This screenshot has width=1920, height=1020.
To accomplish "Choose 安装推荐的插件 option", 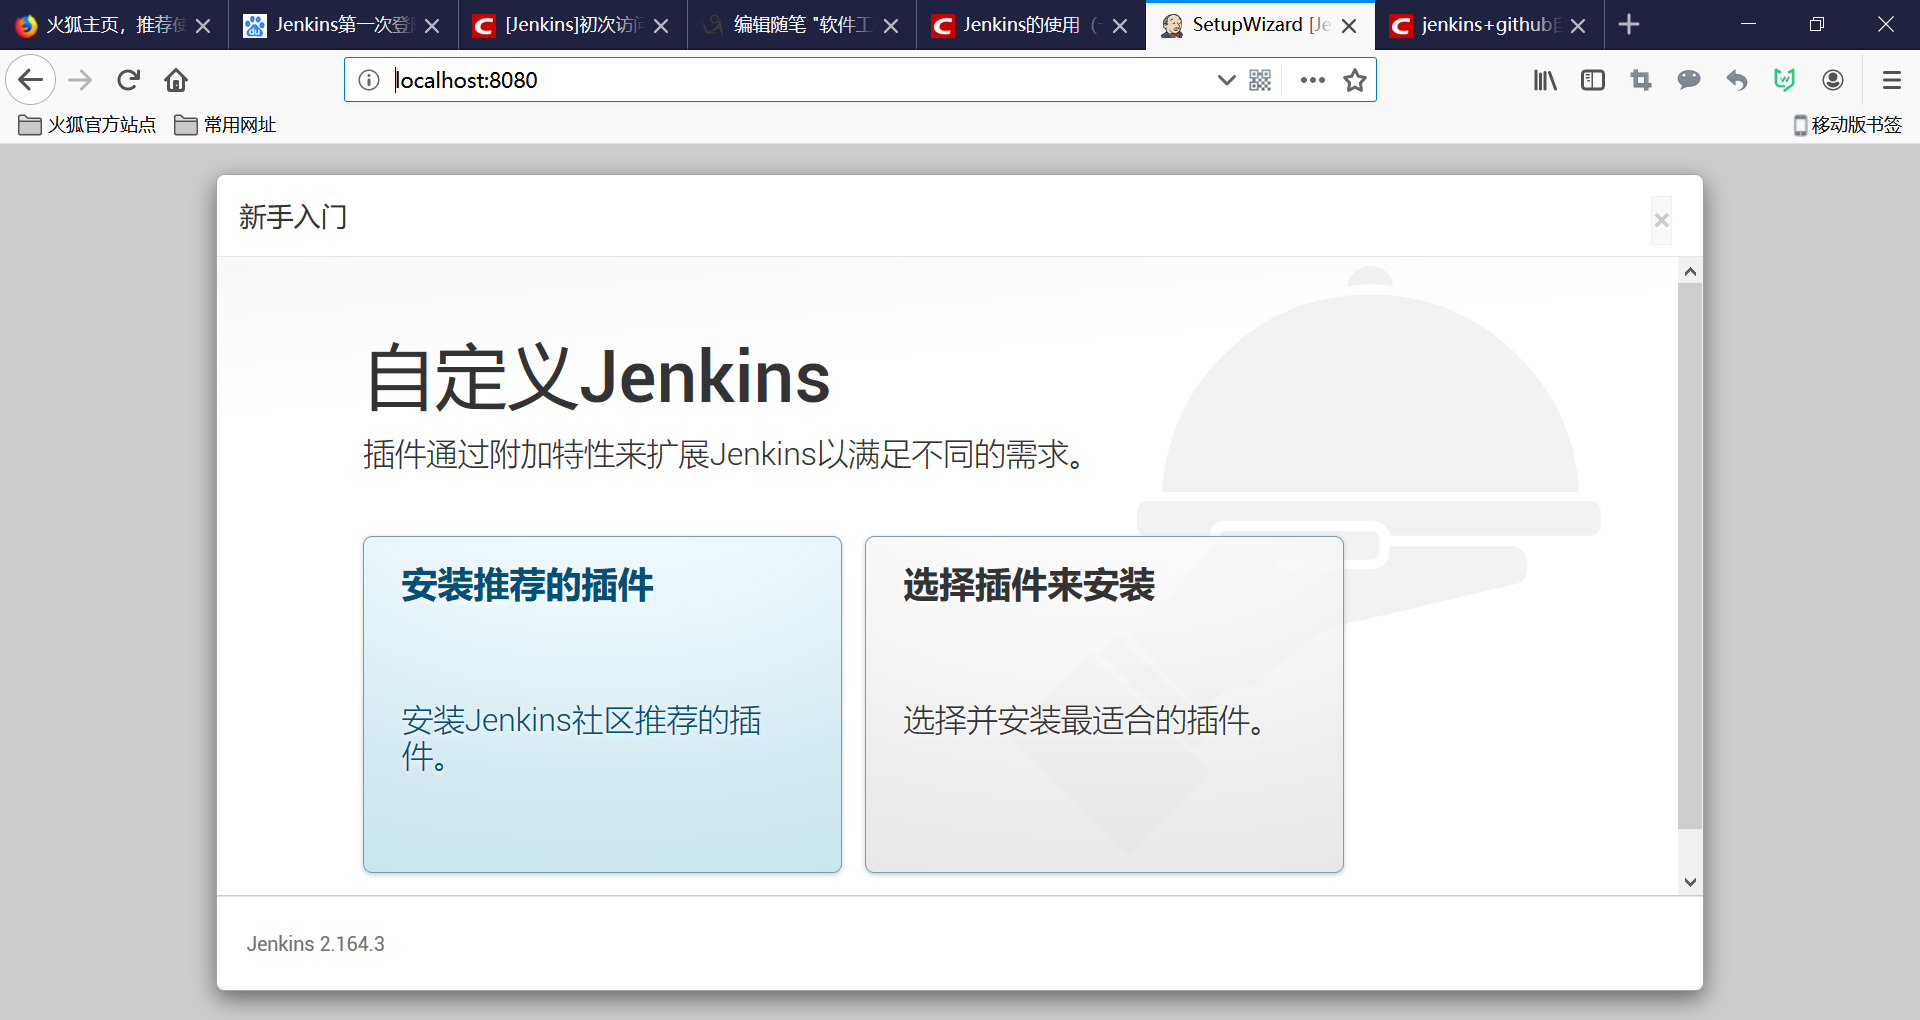I will pyautogui.click(x=602, y=704).
